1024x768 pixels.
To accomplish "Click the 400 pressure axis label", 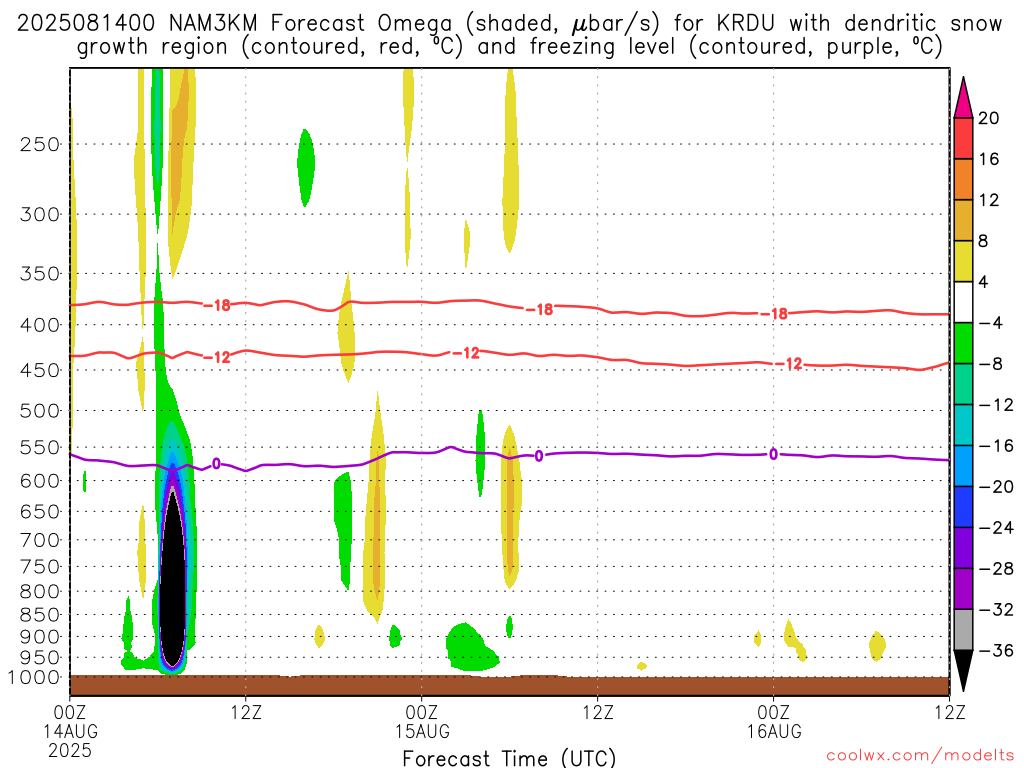I will pyautogui.click(x=40, y=325).
